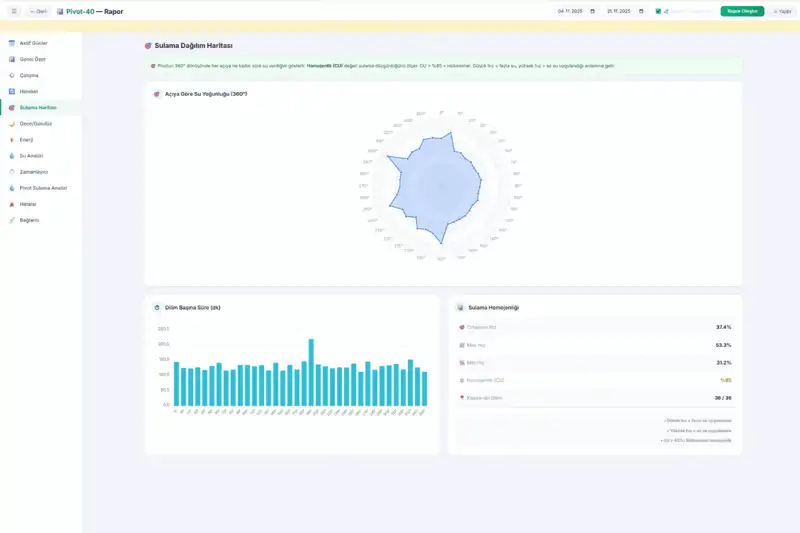Click the Rapor Oluştur button
Screen dimensions: 800x533
tap(744, 11)
